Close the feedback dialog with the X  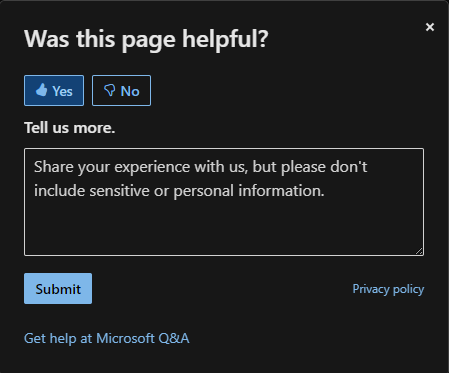[x=430, y=27]
